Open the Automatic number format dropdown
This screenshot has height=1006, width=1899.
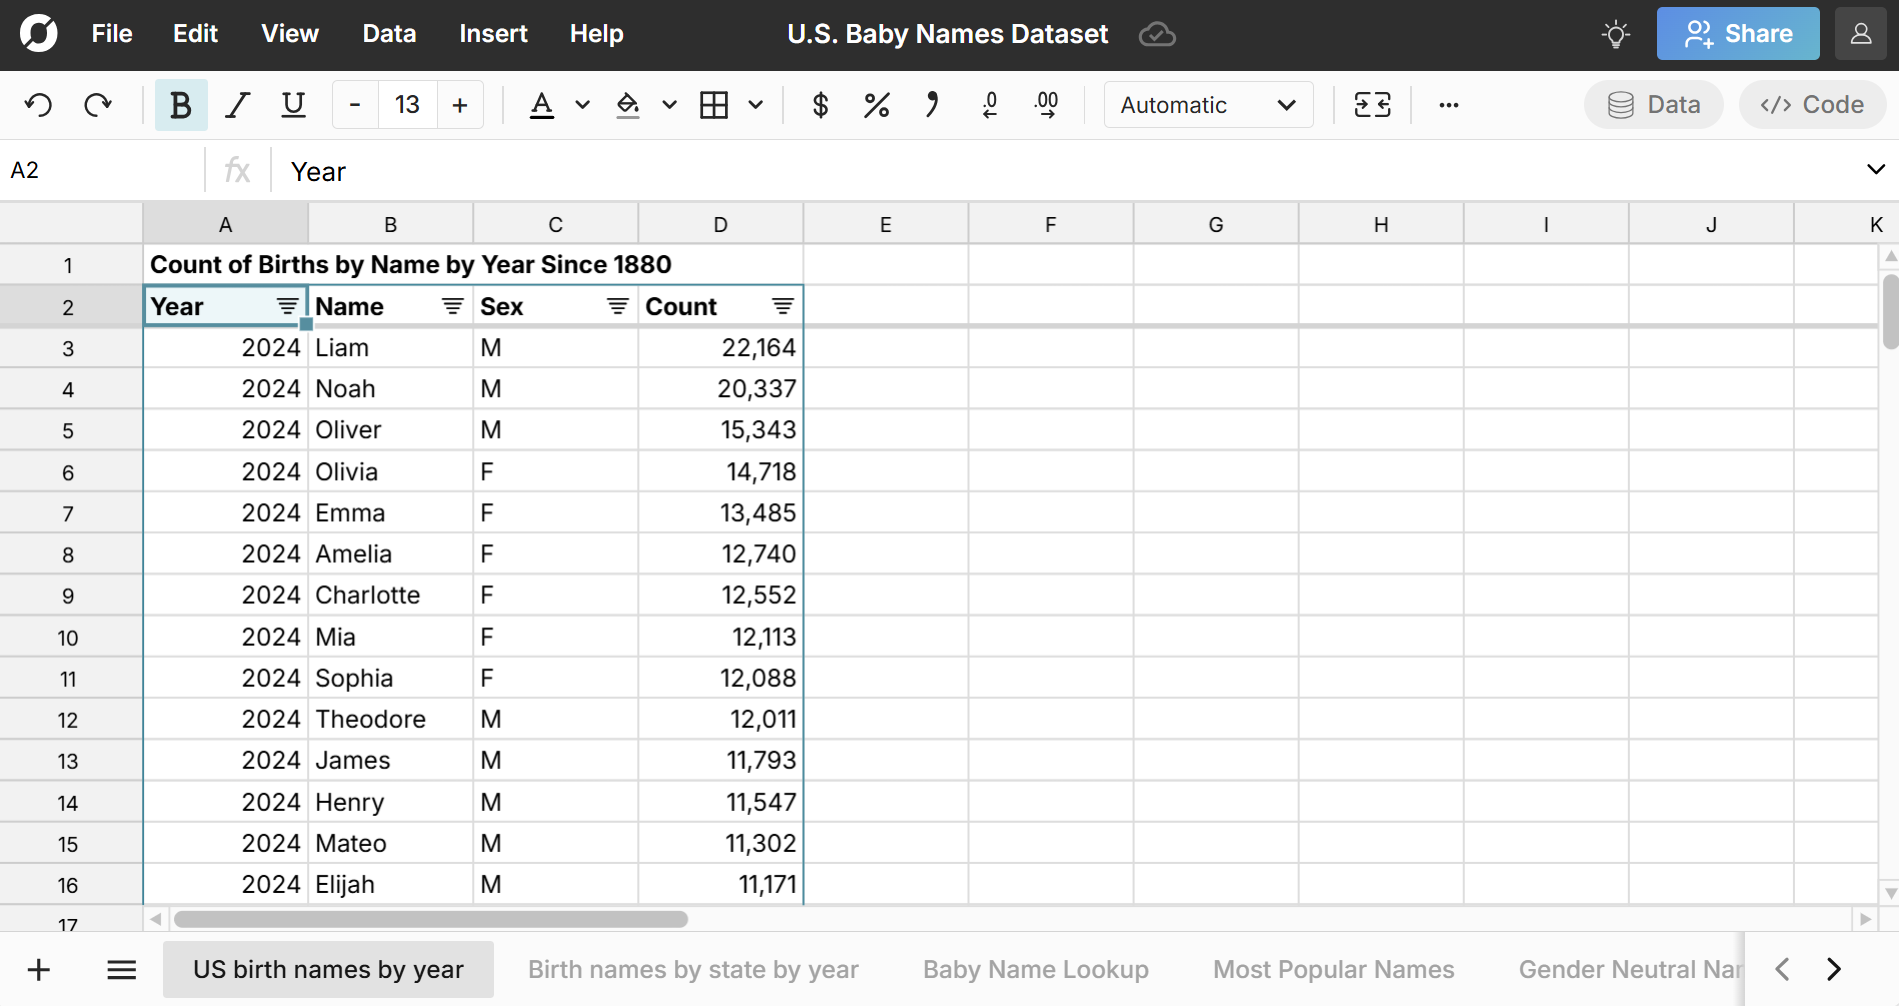[1207, 104]
